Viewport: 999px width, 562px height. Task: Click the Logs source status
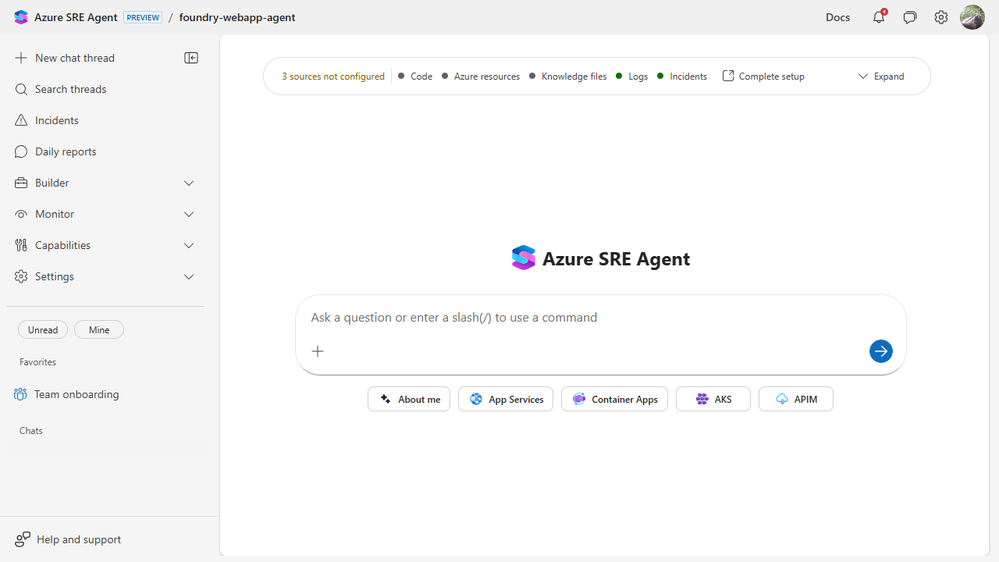[632, 76]
